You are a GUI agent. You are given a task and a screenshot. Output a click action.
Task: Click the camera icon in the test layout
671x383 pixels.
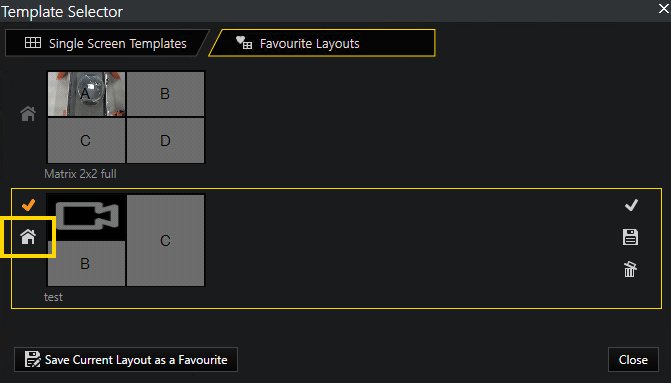87,216
